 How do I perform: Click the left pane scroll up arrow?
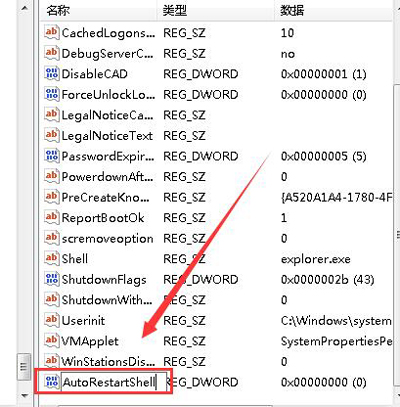click(24, 7)
